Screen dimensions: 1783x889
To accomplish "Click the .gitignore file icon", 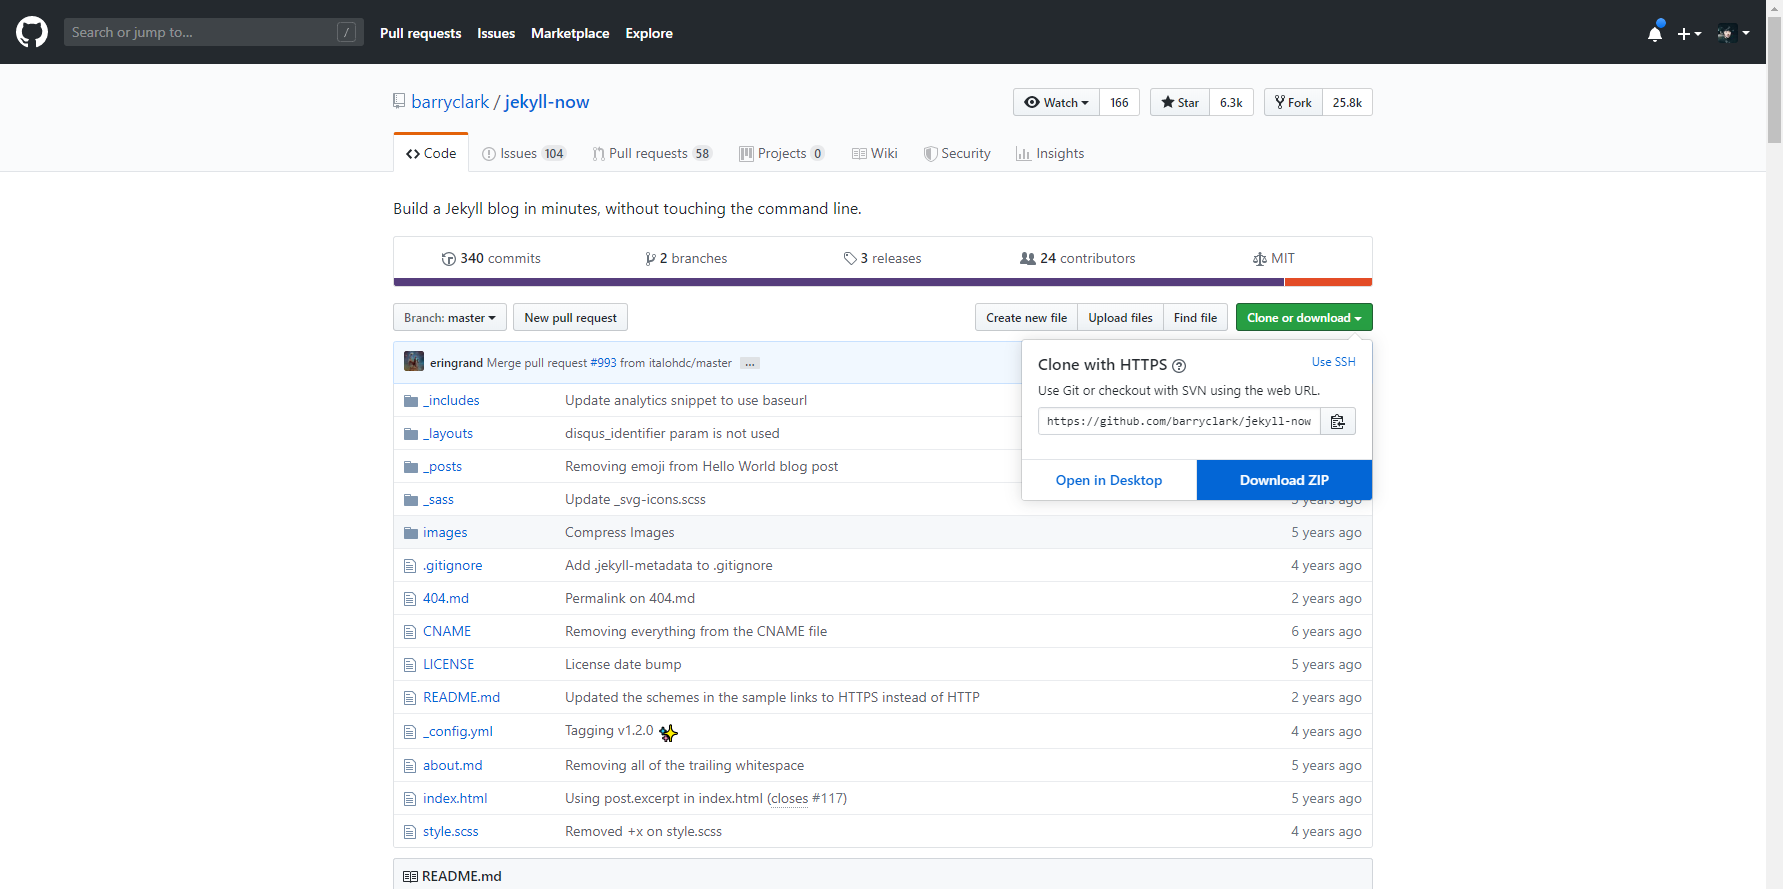I will (x=410, y=566).
